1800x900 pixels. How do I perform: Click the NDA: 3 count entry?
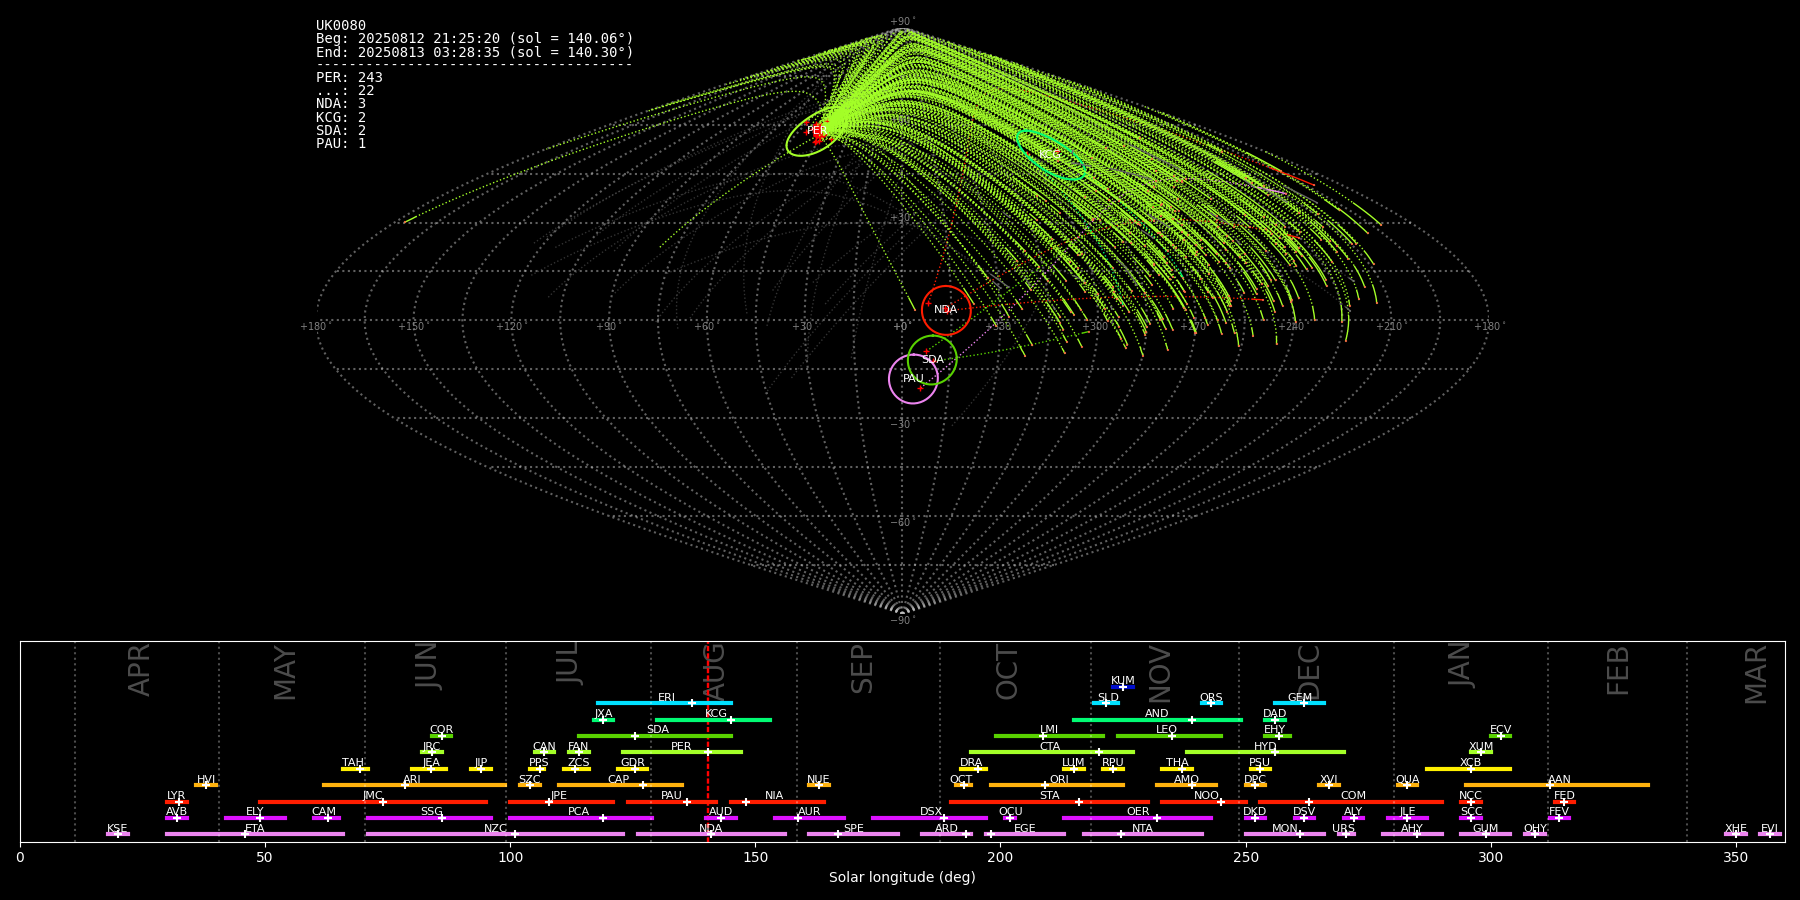[341, 103]
